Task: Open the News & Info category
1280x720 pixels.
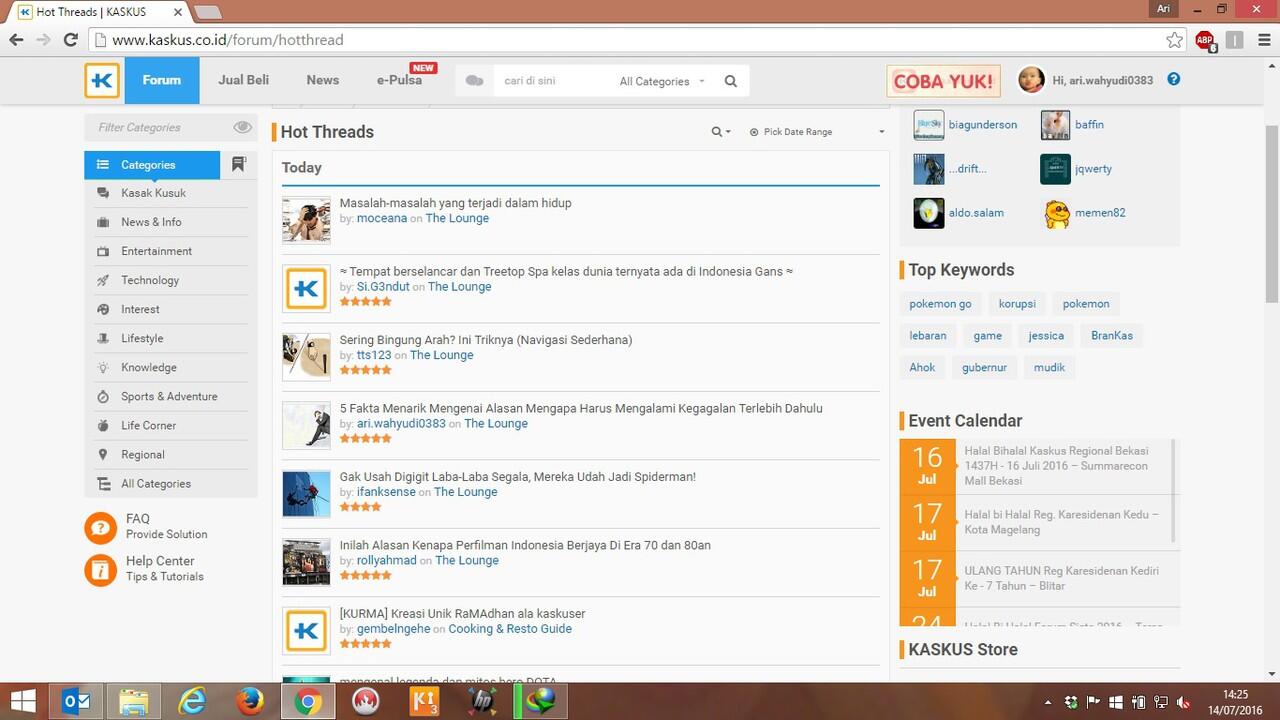Action: (151, 222)
